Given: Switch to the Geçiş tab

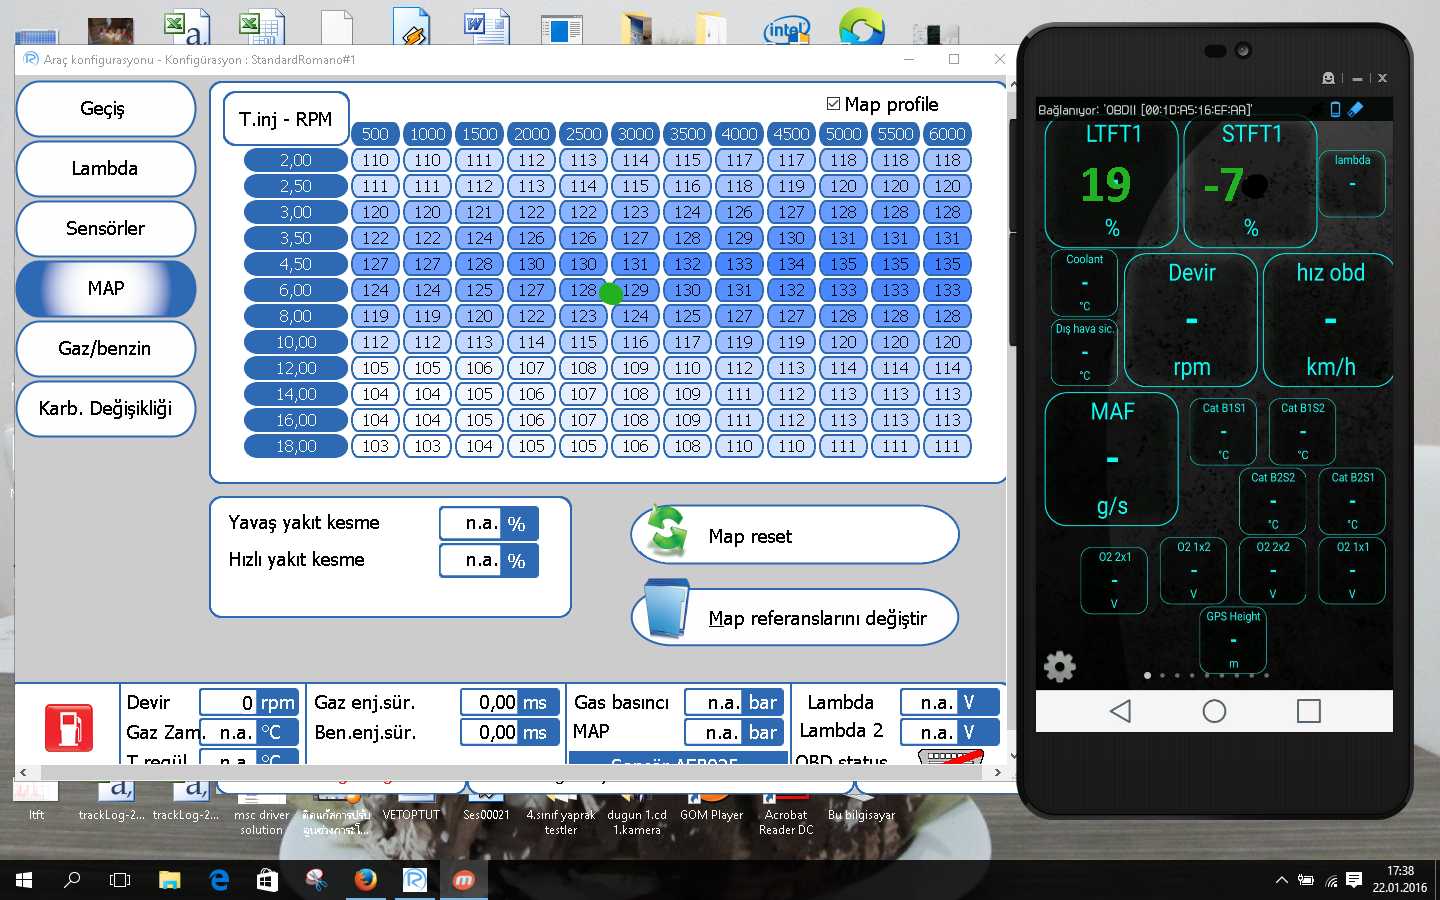Looking at the screenshot, I should (105, 109).
